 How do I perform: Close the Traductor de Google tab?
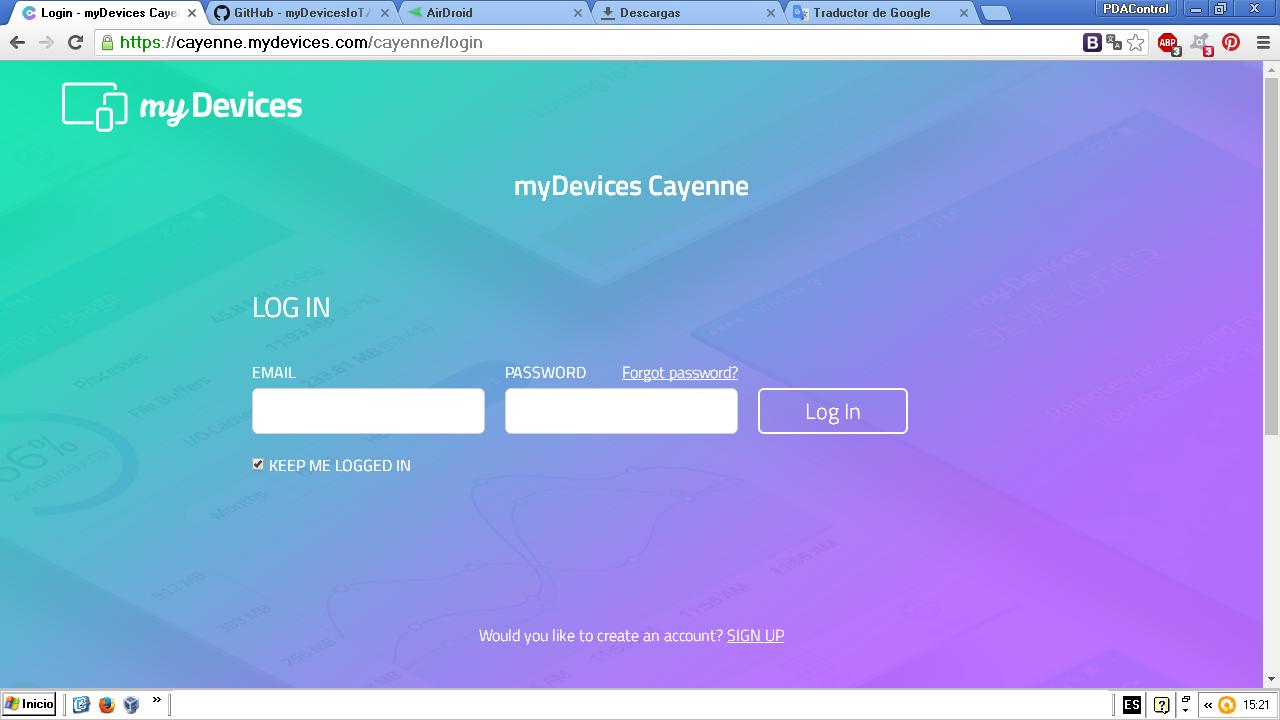(964, 13)
